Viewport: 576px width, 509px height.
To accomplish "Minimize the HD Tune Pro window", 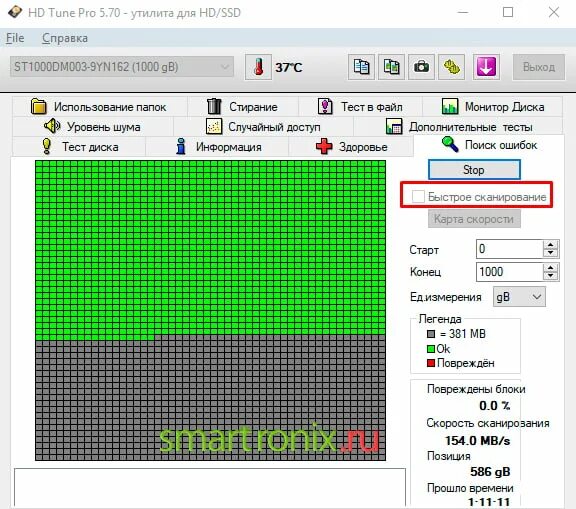I will (463, 12).
